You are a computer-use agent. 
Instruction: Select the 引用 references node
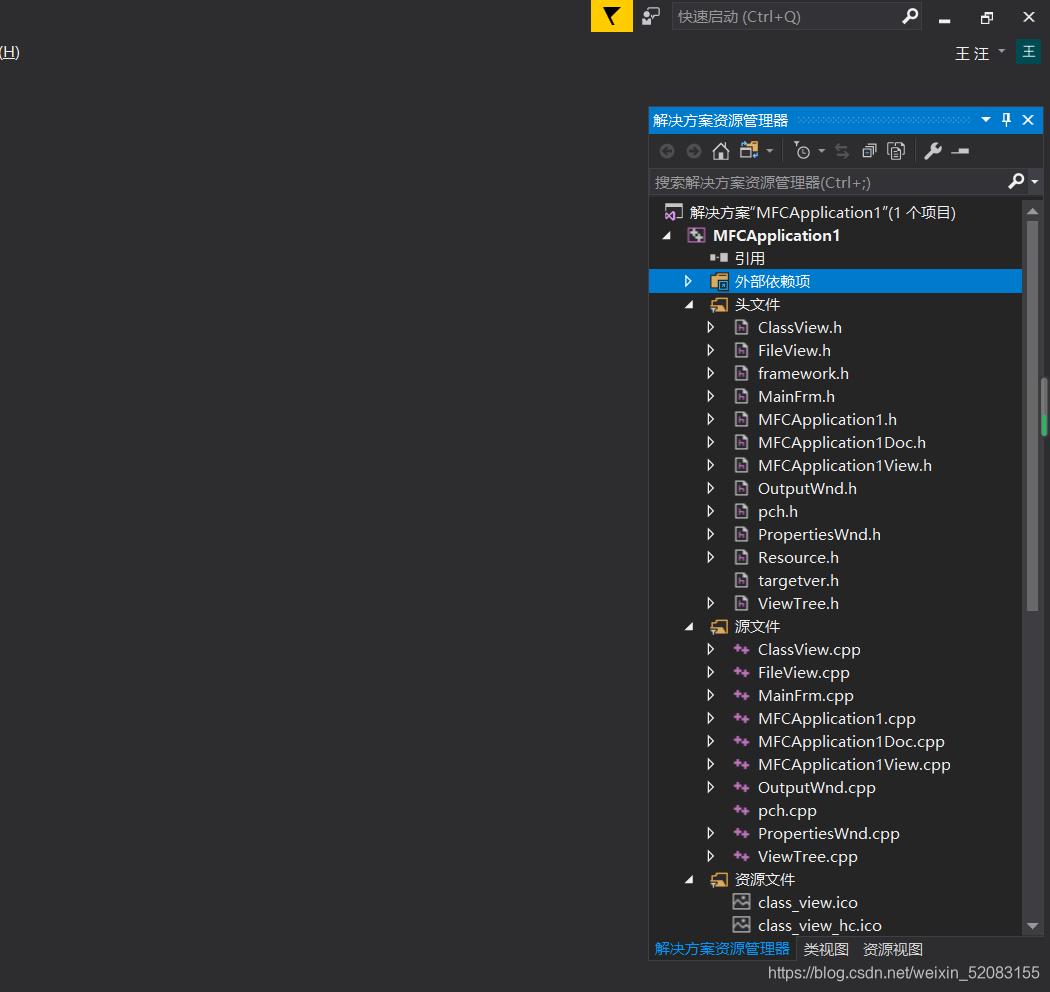click(x=749, y=259)
